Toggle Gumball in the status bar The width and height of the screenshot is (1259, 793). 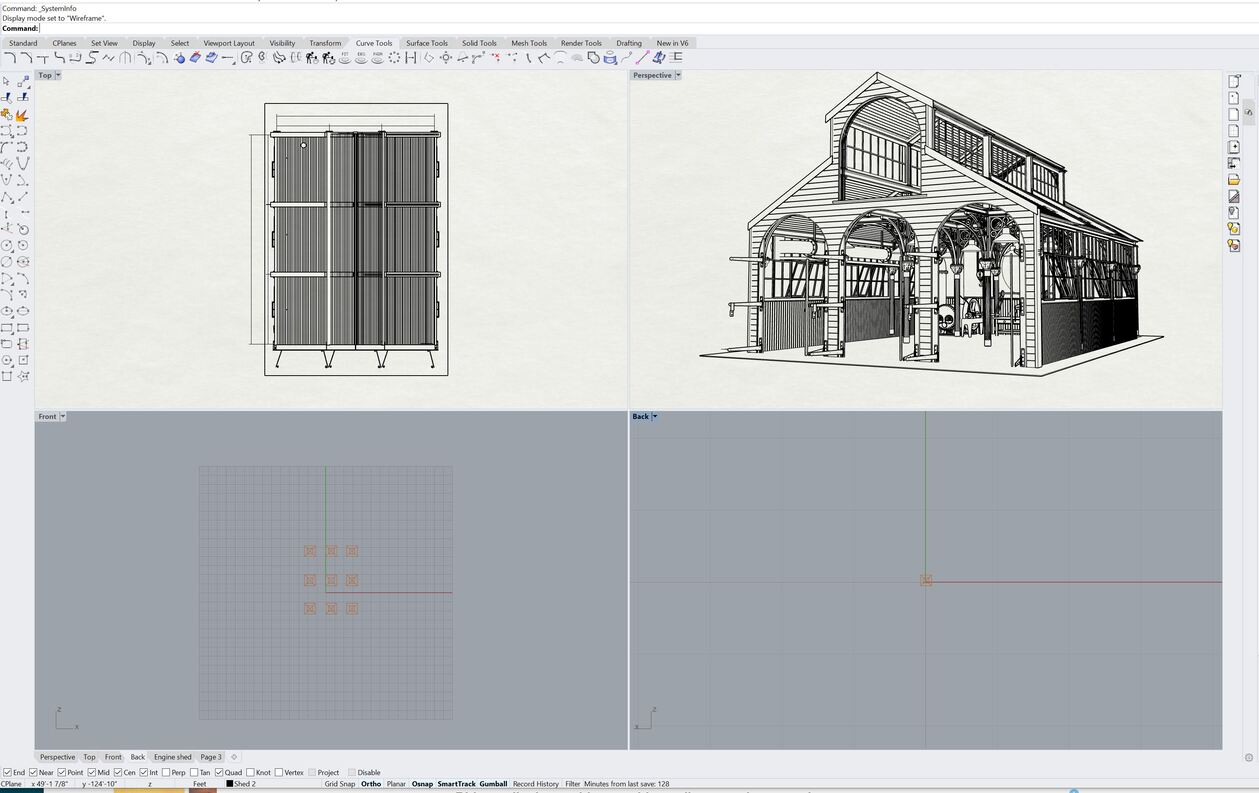[493, 784]
